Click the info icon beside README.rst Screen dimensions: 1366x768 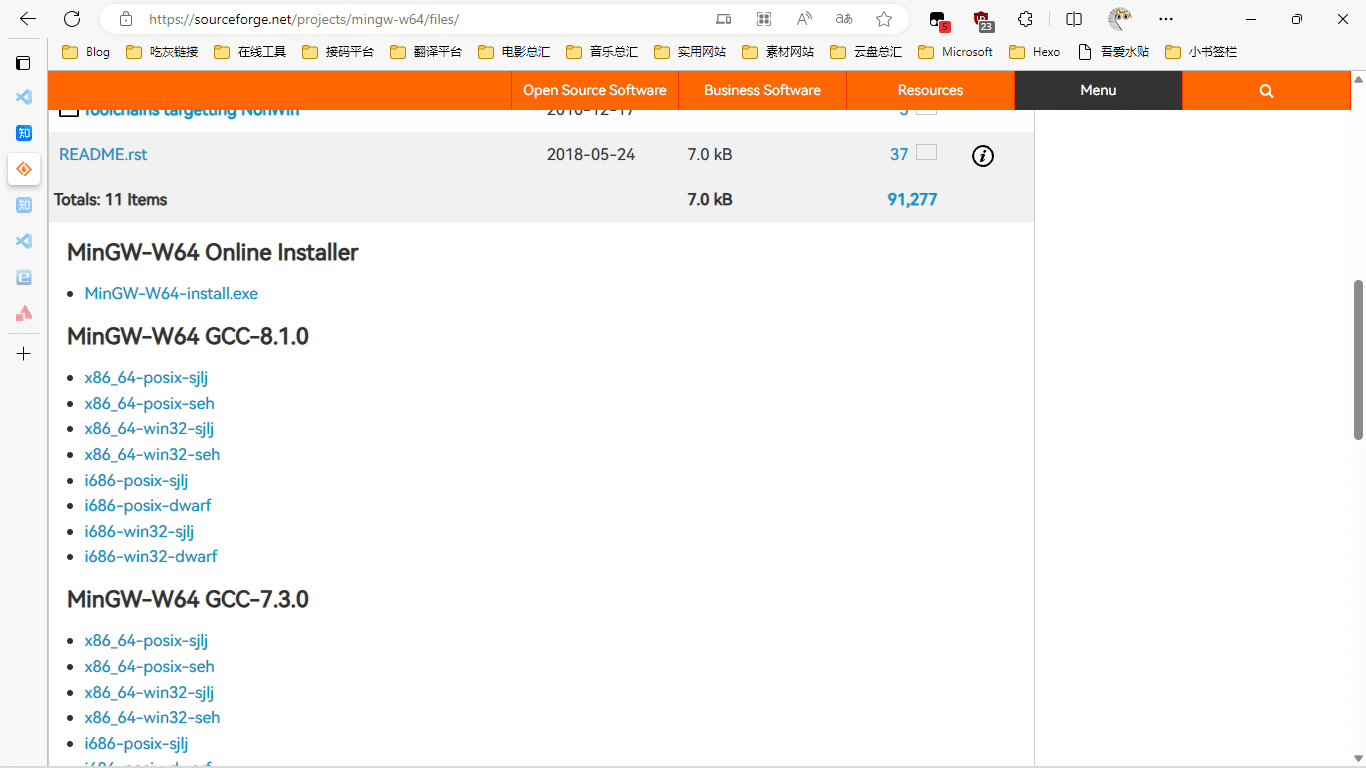[x=983, y=155]
